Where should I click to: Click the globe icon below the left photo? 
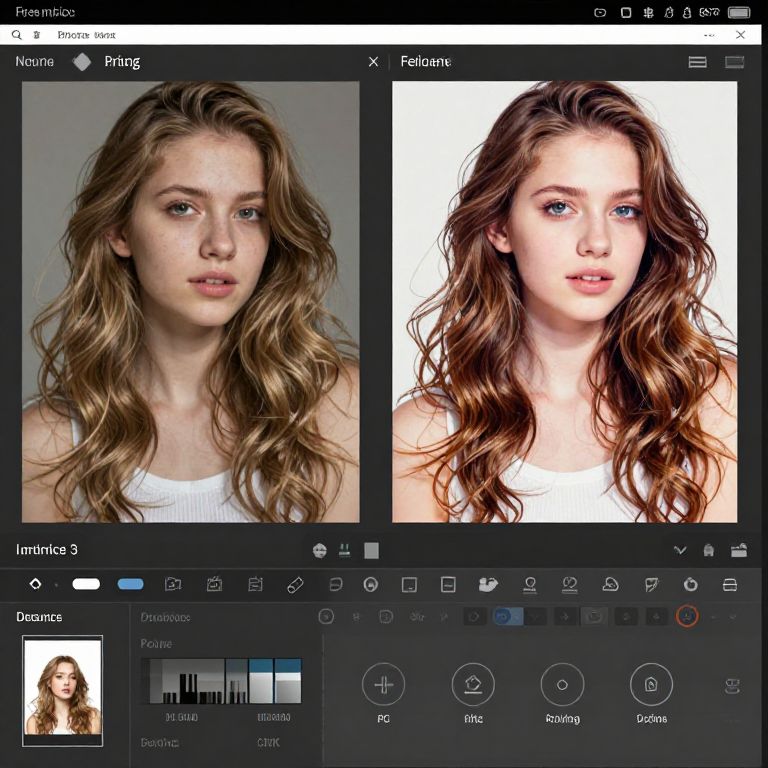point(320,550)
